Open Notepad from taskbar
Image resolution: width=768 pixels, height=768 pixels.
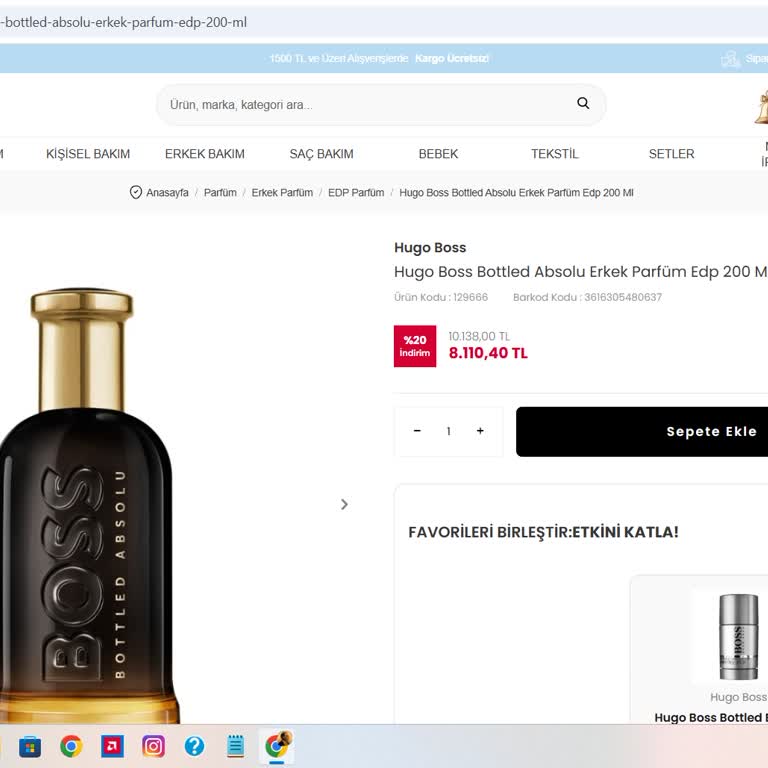pyautogui.click(x=236, y=746)
